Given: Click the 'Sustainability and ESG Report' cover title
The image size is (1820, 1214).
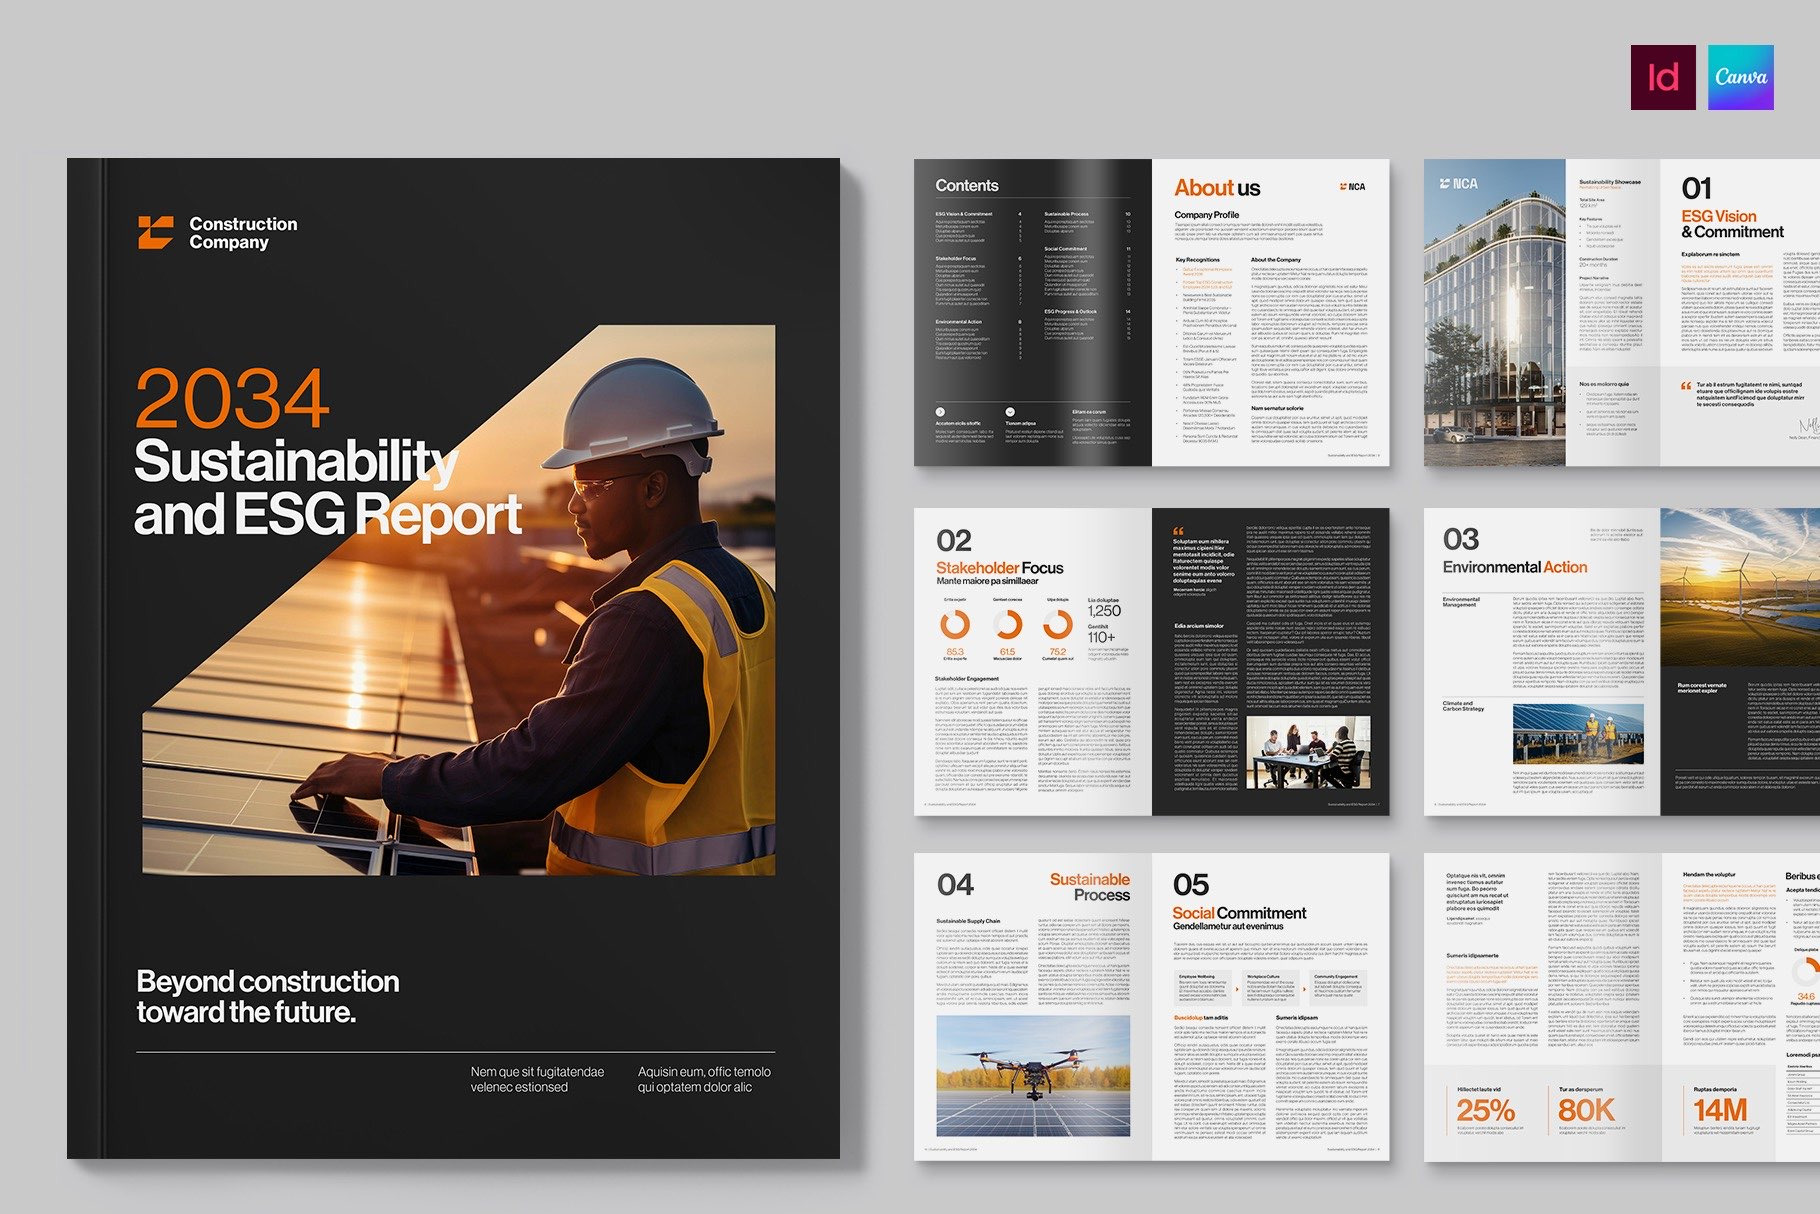Looking at the screenshot, I should (x=327, y=488).
